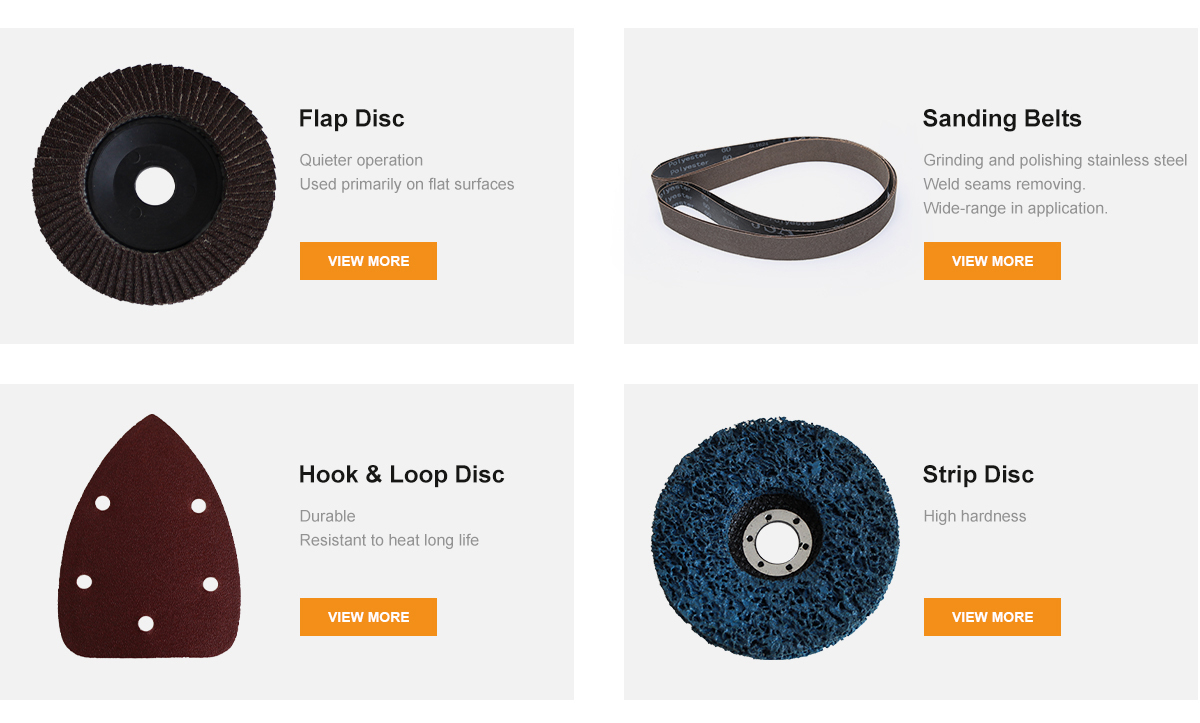The image size is (1200, 723).
Task: Click the 'Weld seams removing.' text
Action: 1004,184
